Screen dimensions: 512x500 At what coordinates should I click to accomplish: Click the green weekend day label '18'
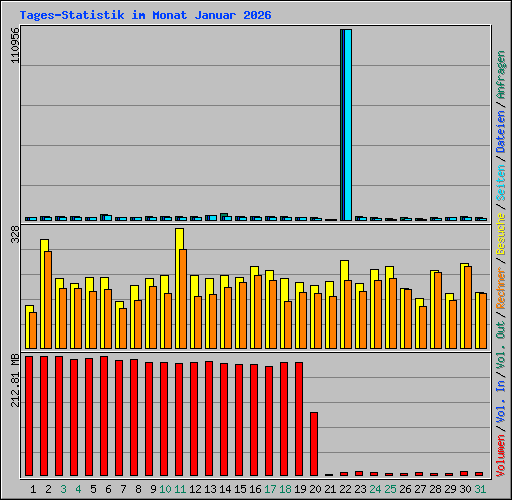pos(285,489)
